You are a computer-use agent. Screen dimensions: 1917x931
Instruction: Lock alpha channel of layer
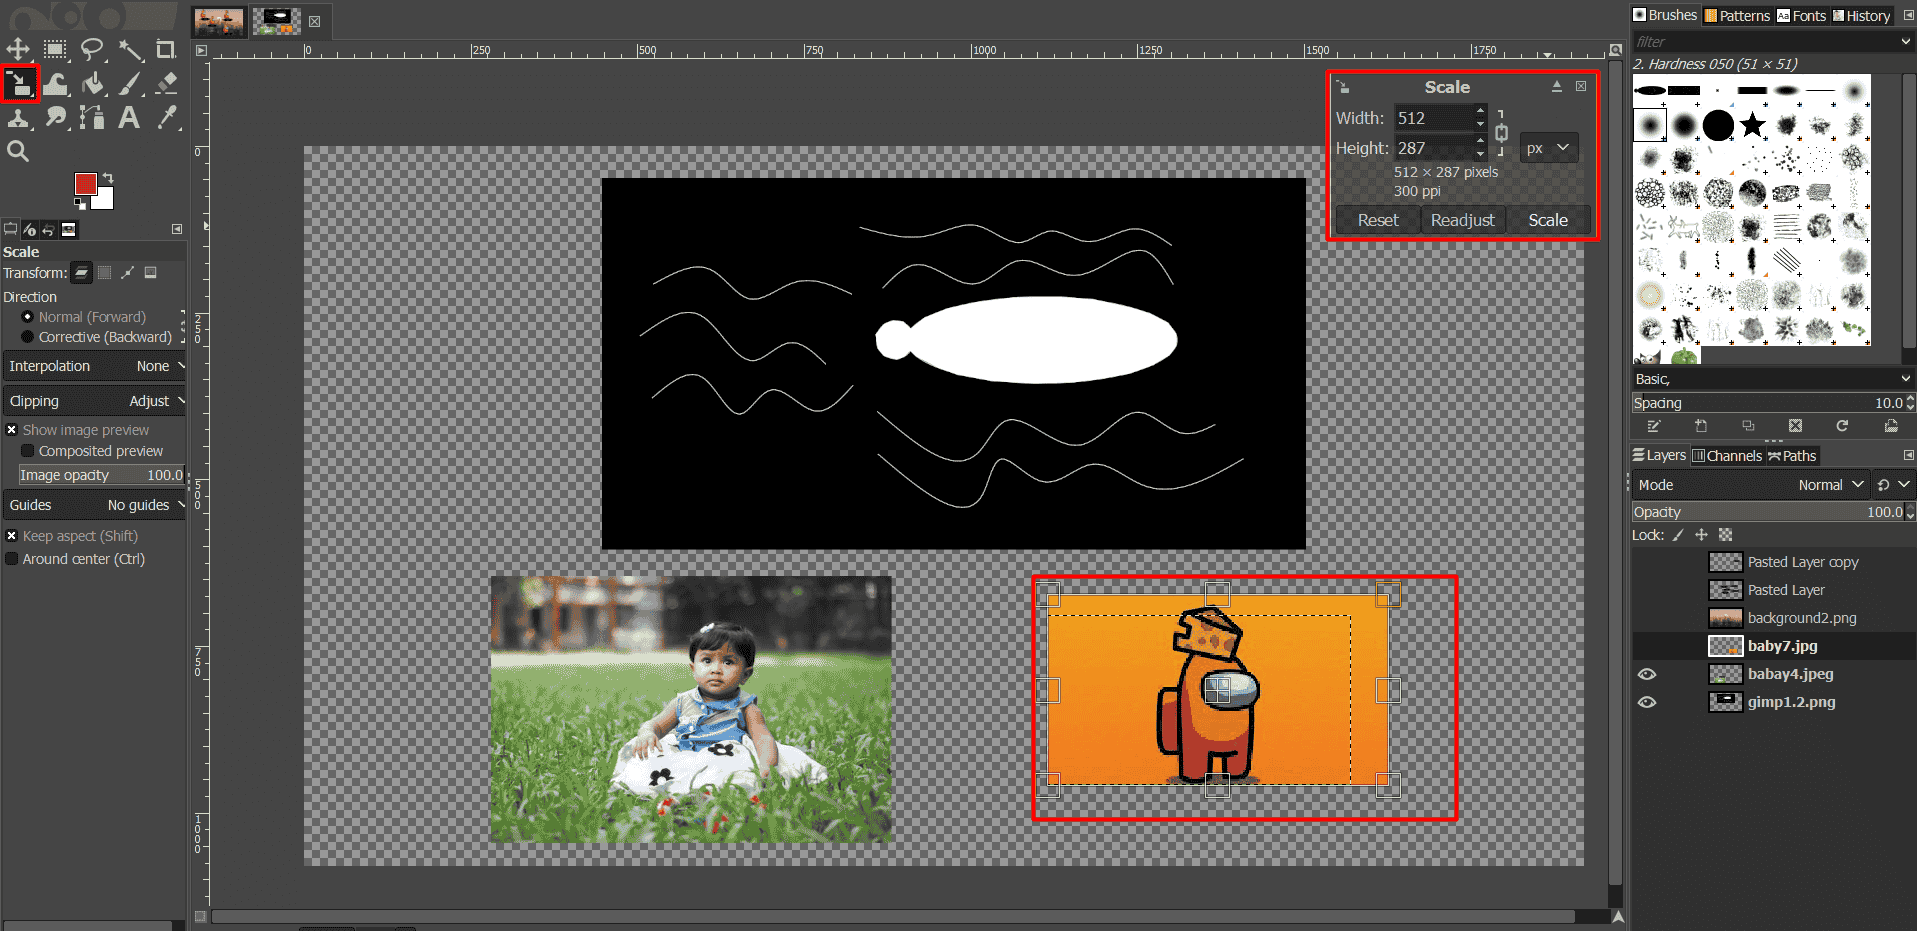click(1725, 535)
